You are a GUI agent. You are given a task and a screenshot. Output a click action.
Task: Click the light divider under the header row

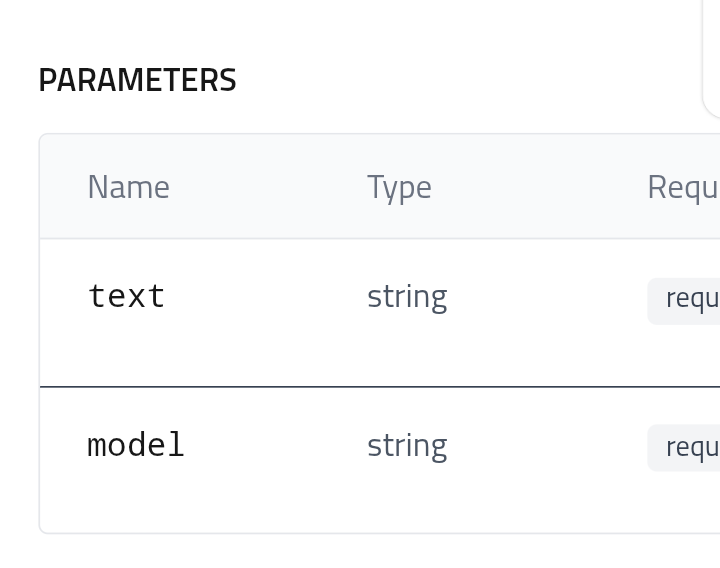[380, 238]
